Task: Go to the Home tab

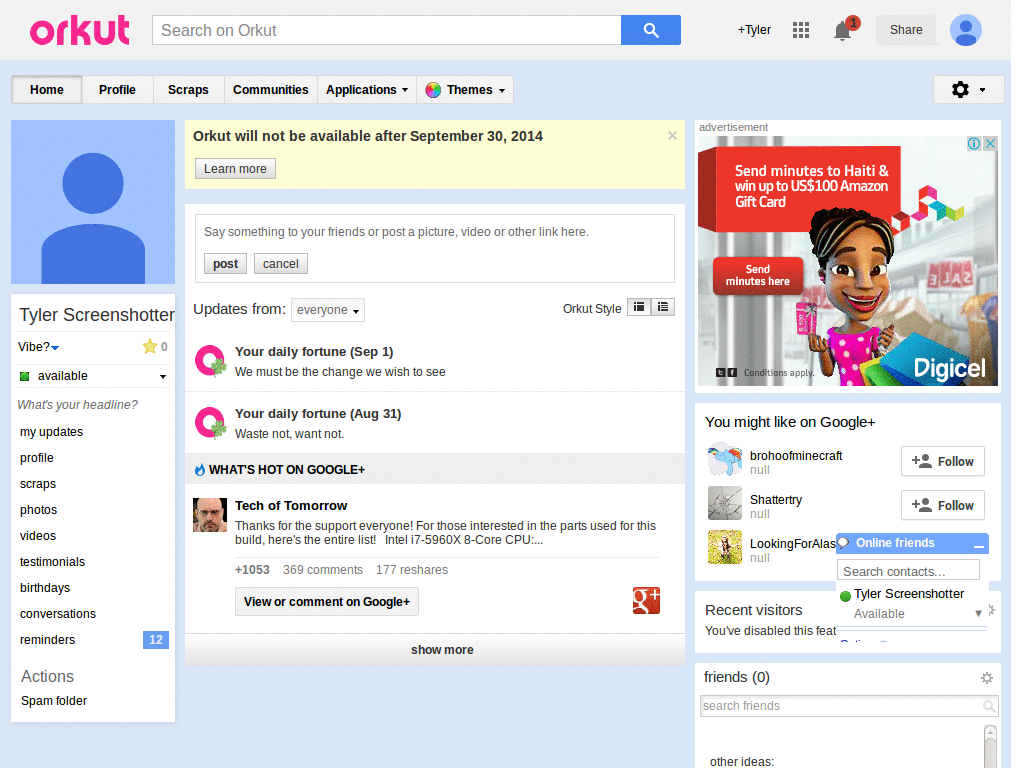Action: (x=47, y=90)
